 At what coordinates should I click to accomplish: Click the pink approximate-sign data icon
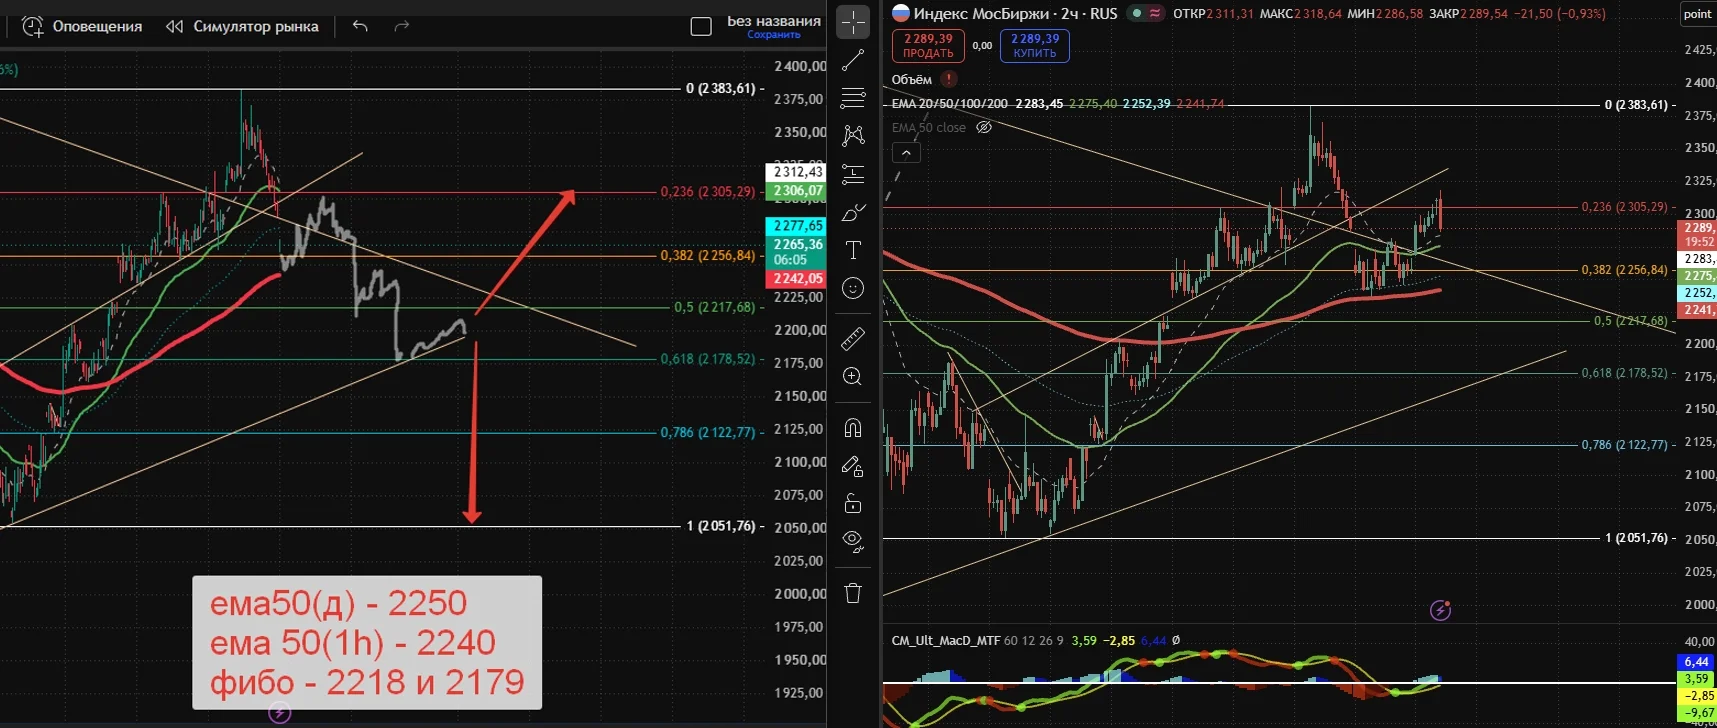(x=1156, y=13)
